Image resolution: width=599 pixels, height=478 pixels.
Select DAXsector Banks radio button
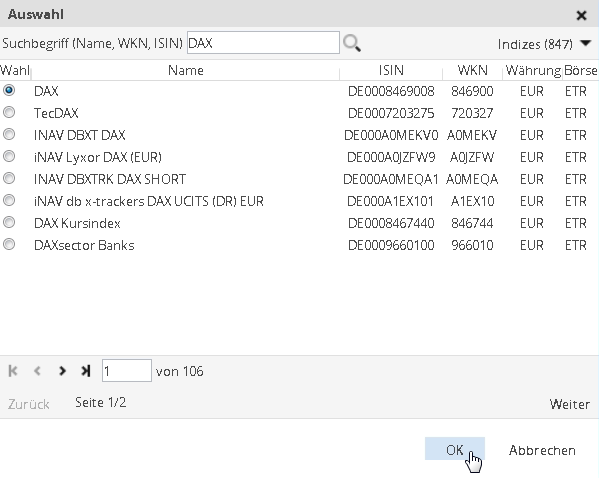[9, 244]
